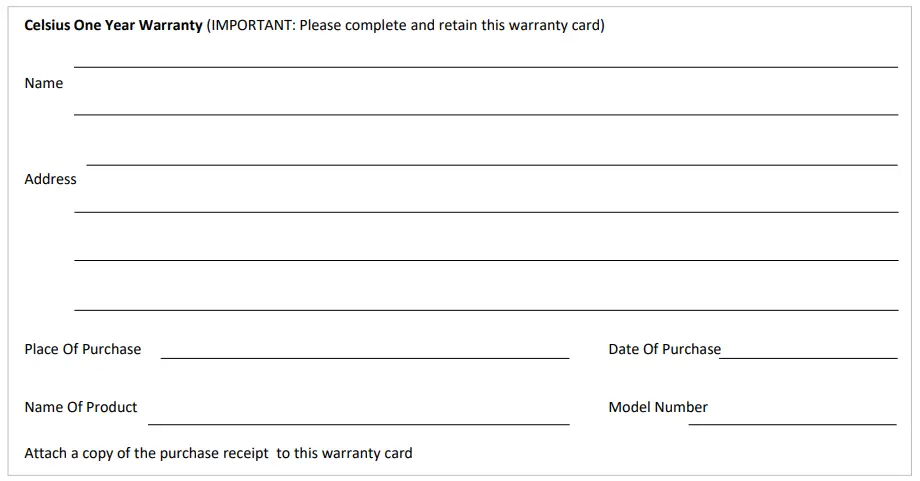Click the second Address entry line
This screenshot has width=920, height=481.
click(x=486, y=211)
